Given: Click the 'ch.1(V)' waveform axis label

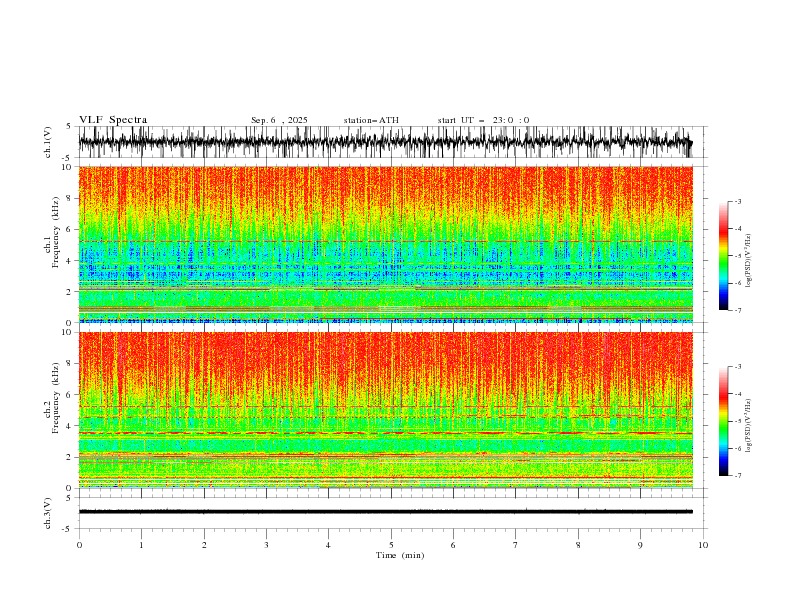Looking at the screenshot, I should coord(48,142).
